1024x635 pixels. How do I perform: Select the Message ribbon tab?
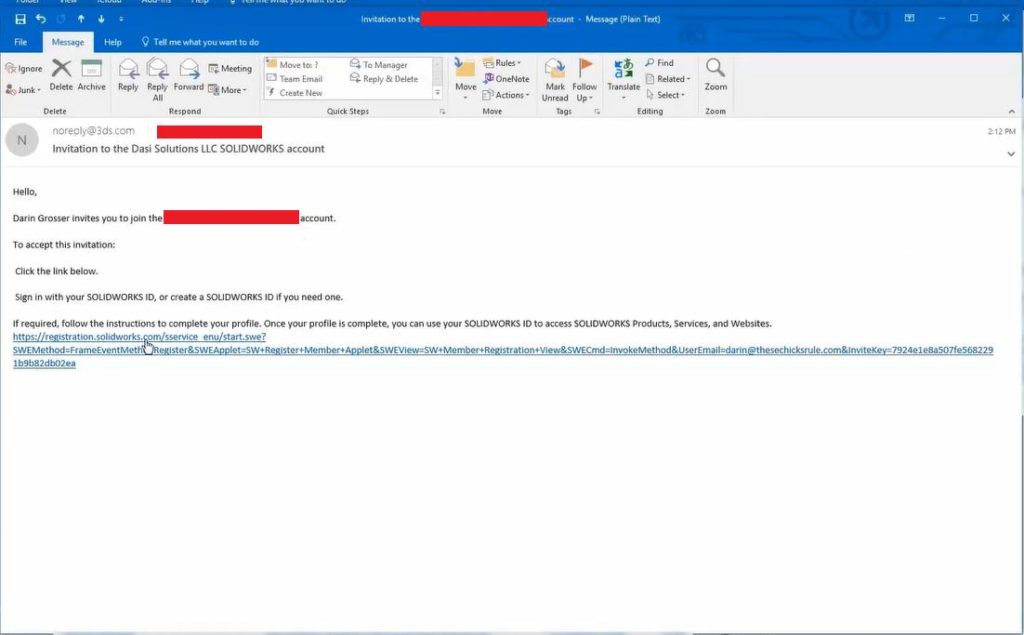68,42
